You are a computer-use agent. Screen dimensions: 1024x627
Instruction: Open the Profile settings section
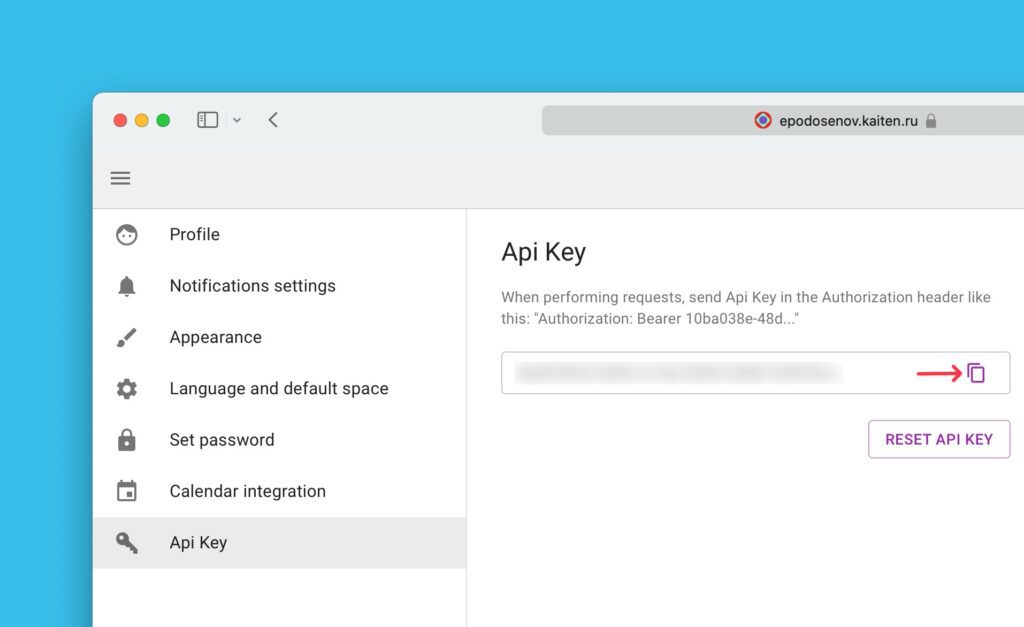click(195, 235)
